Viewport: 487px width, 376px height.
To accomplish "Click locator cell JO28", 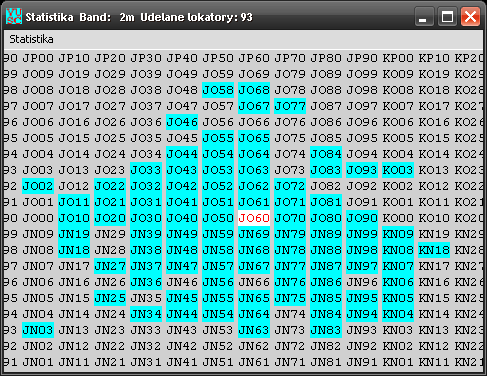I will [110, 90].
